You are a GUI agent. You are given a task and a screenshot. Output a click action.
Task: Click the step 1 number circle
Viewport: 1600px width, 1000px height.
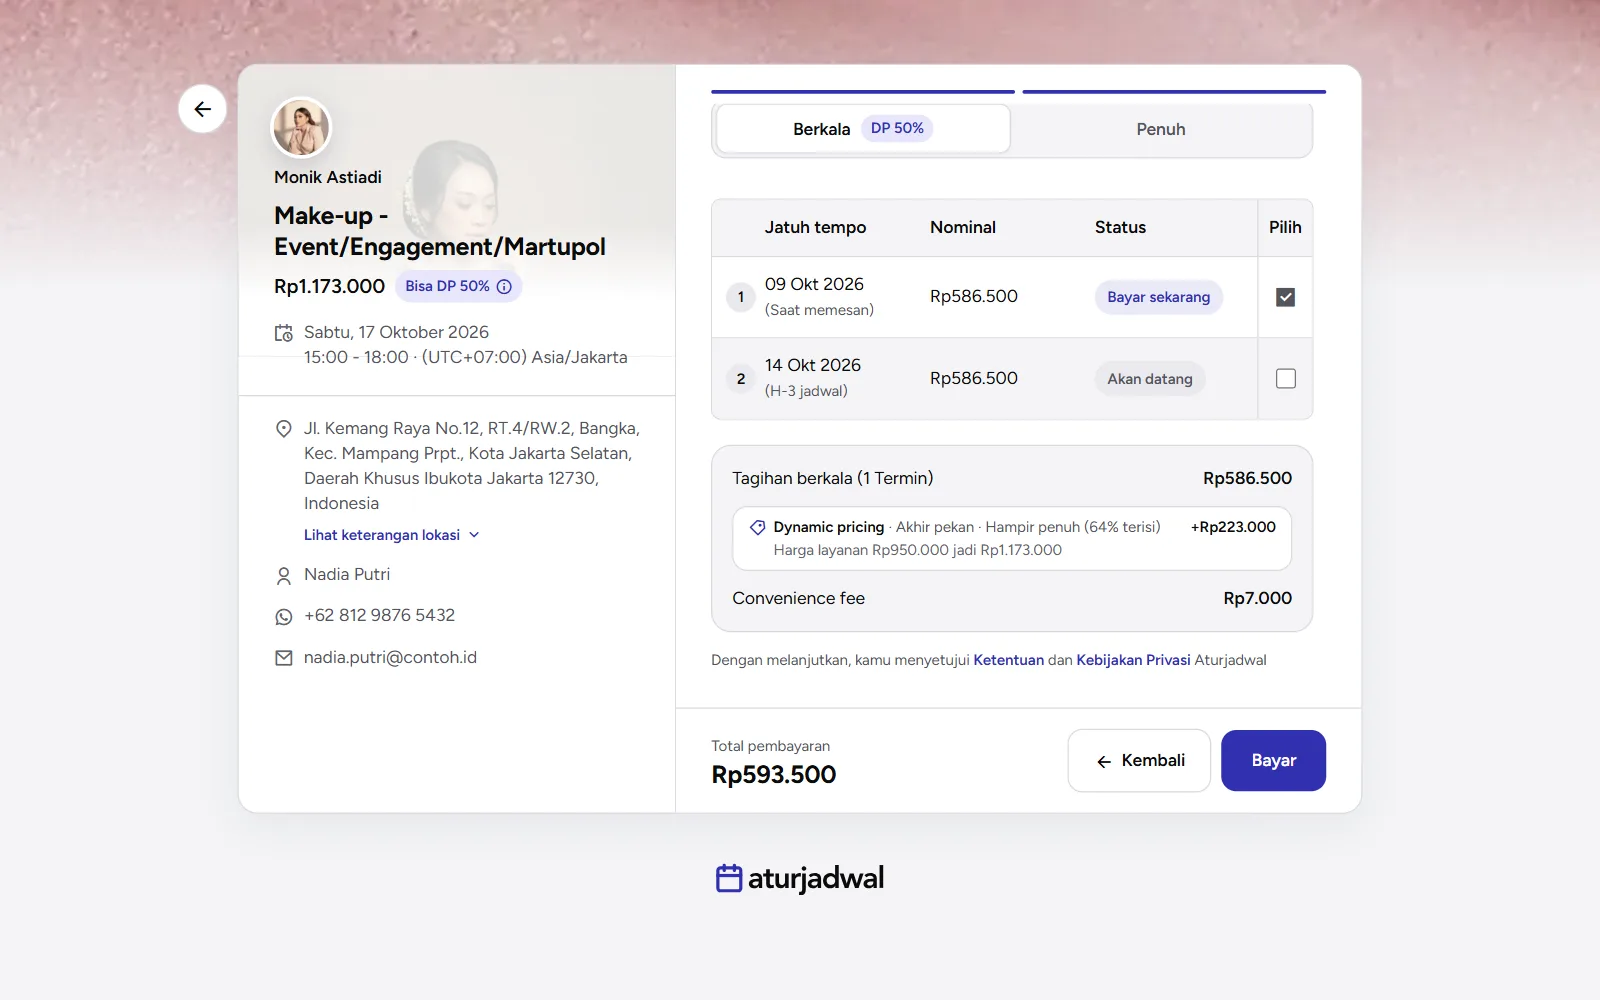740,297
